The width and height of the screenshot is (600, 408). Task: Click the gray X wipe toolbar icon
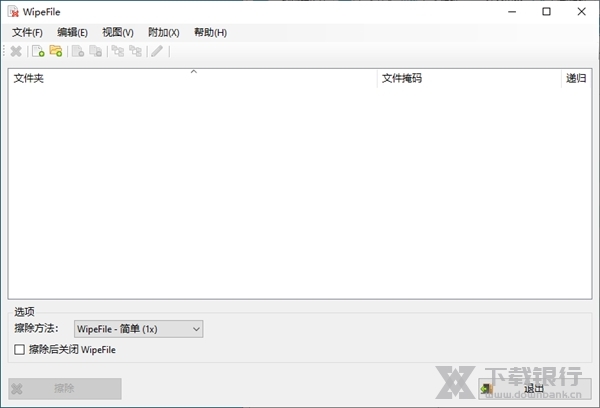pyautogui.click(x=16, y=51)
